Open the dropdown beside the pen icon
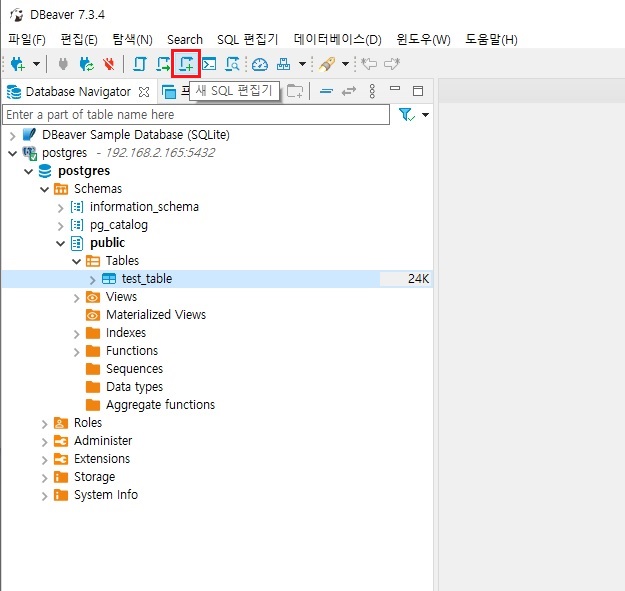Viewport: 625px width, 591px height. pyautogui.click(x=346, y=64)
